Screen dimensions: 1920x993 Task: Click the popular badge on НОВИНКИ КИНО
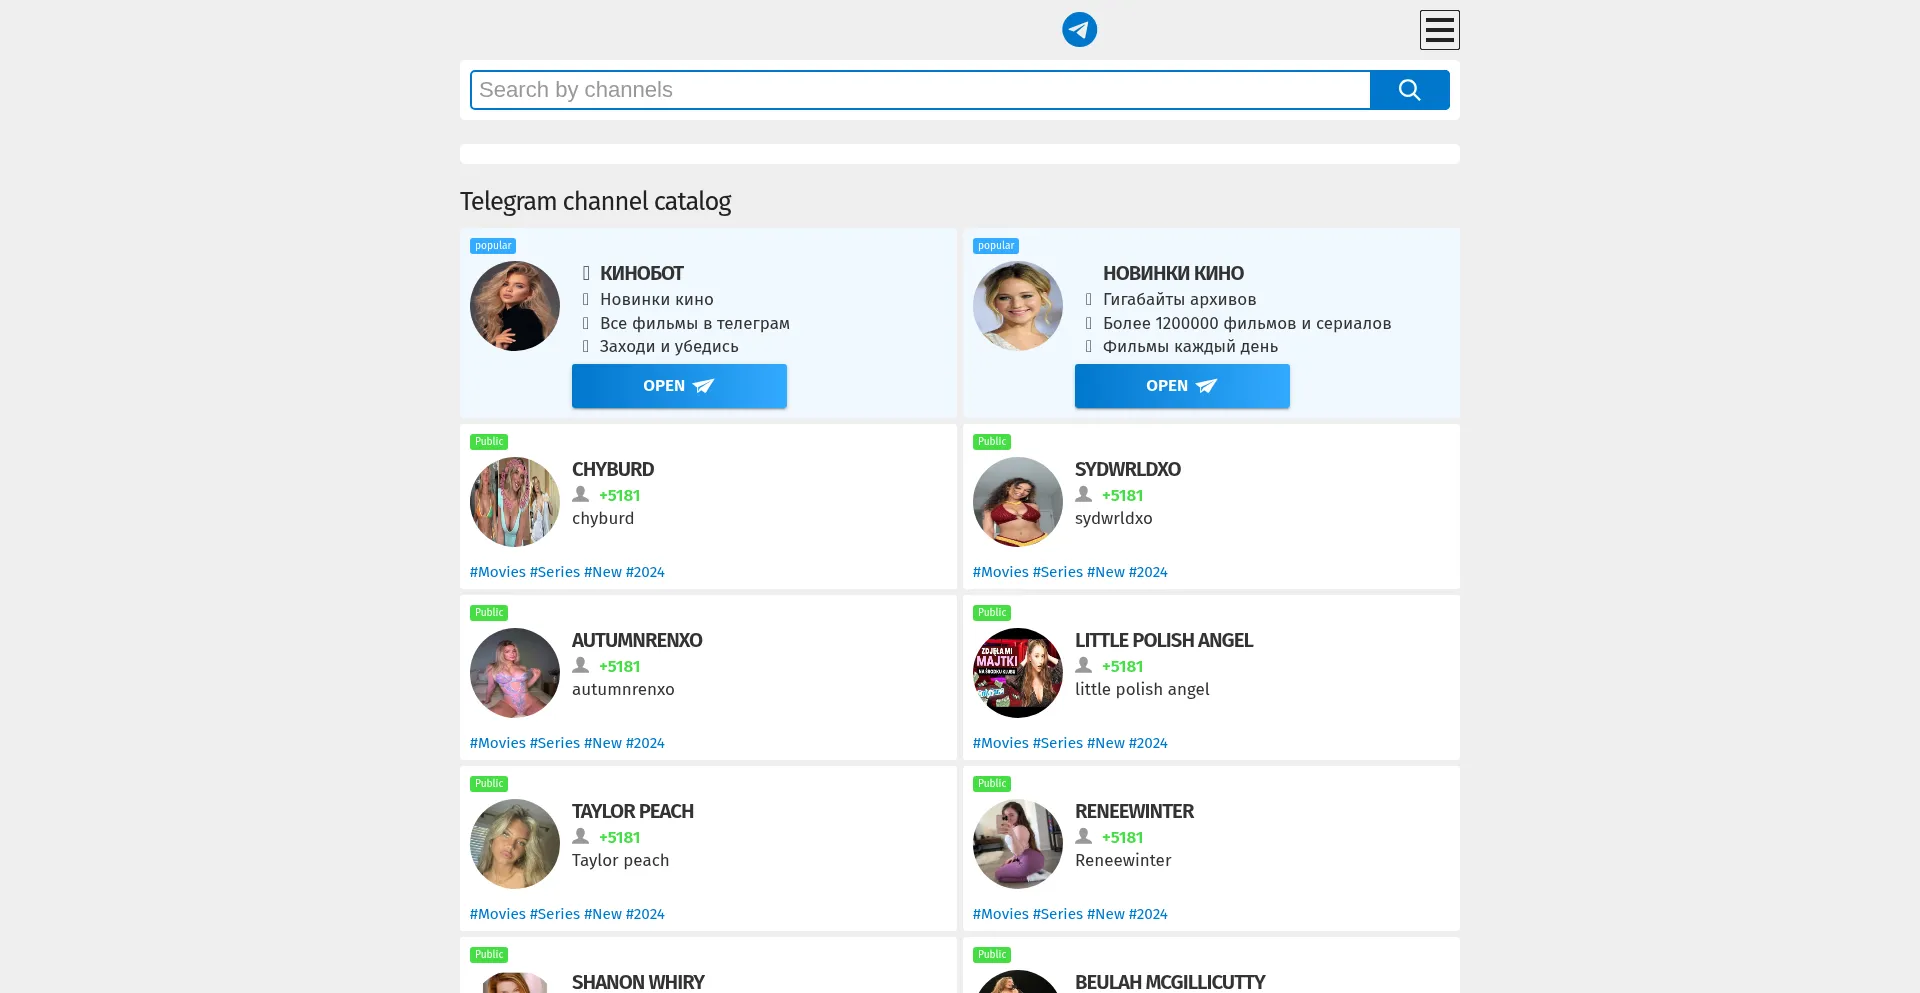[996, 246]
